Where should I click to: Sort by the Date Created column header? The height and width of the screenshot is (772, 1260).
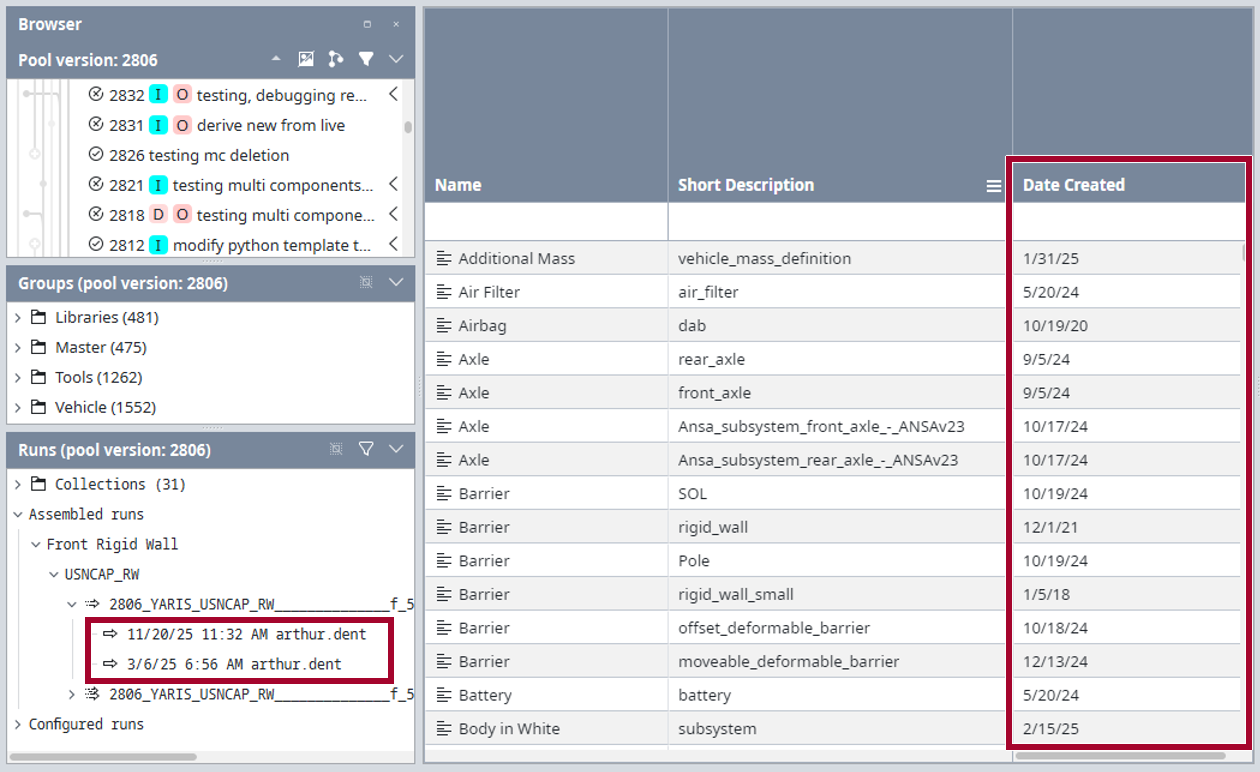[x=1073, y=185]
